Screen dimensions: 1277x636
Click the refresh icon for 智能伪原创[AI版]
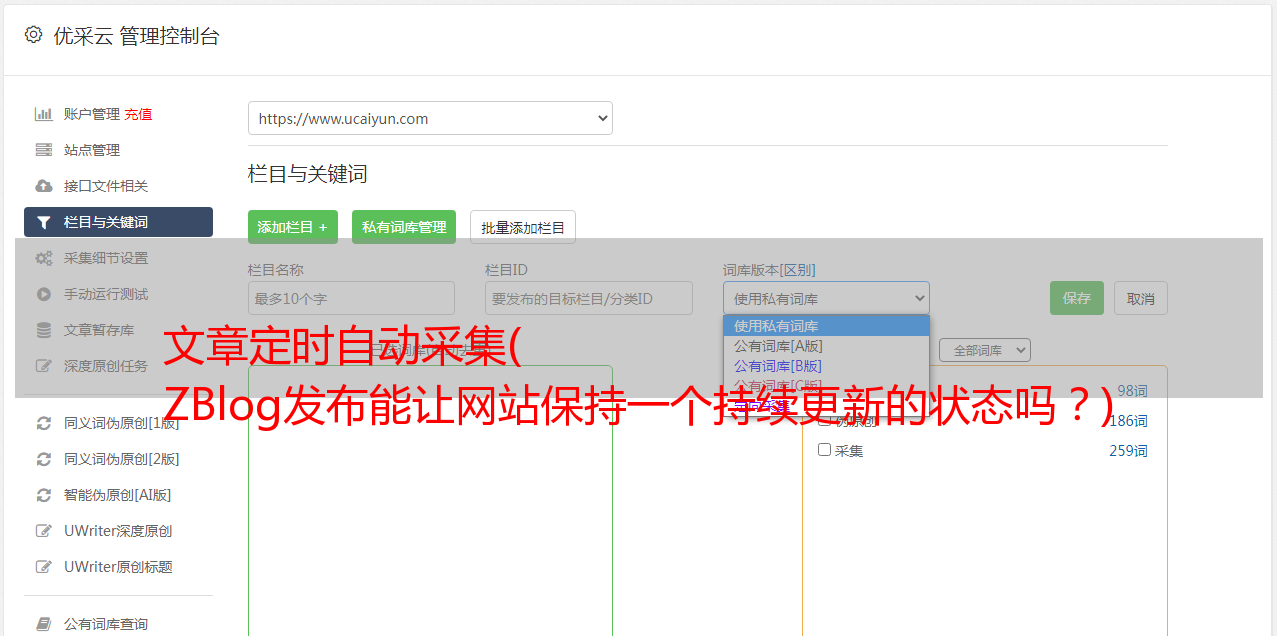click(43, 495)
